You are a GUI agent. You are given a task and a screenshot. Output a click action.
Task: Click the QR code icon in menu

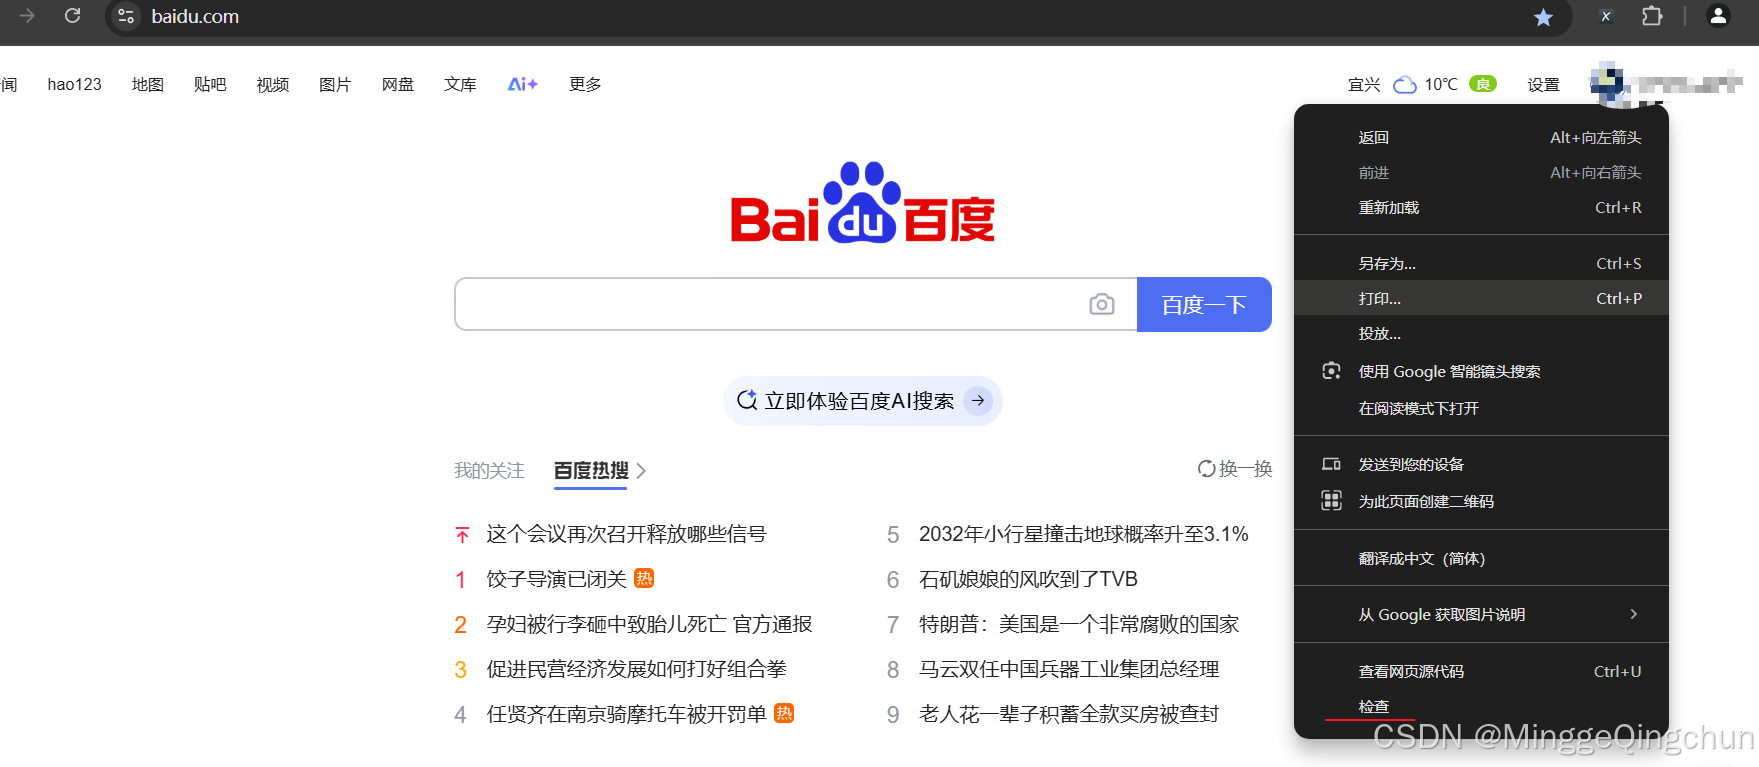click(x=1331, y=501)
